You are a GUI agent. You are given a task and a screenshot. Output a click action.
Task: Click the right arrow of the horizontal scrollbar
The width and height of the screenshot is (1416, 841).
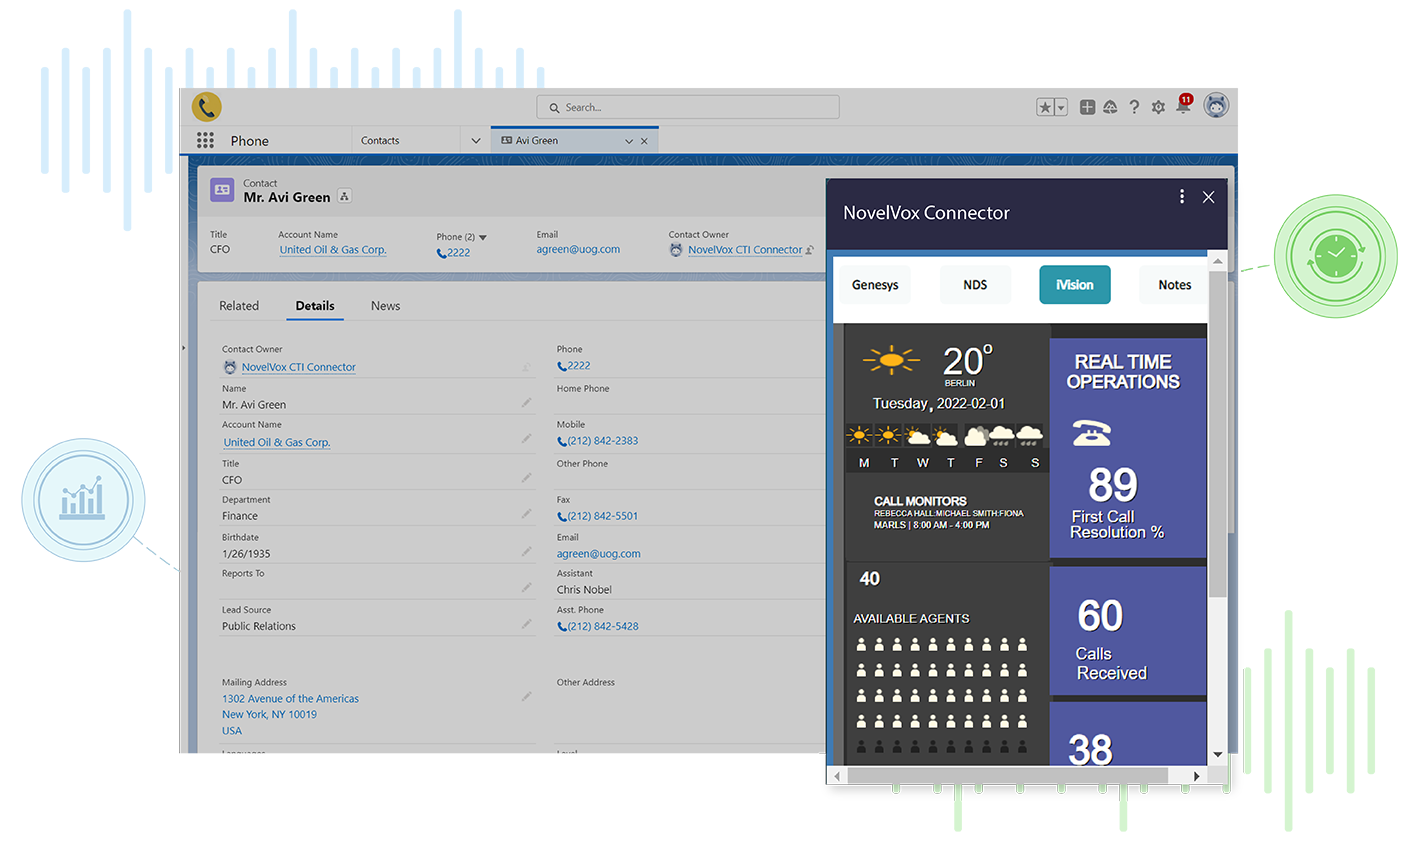[1196, 775]
